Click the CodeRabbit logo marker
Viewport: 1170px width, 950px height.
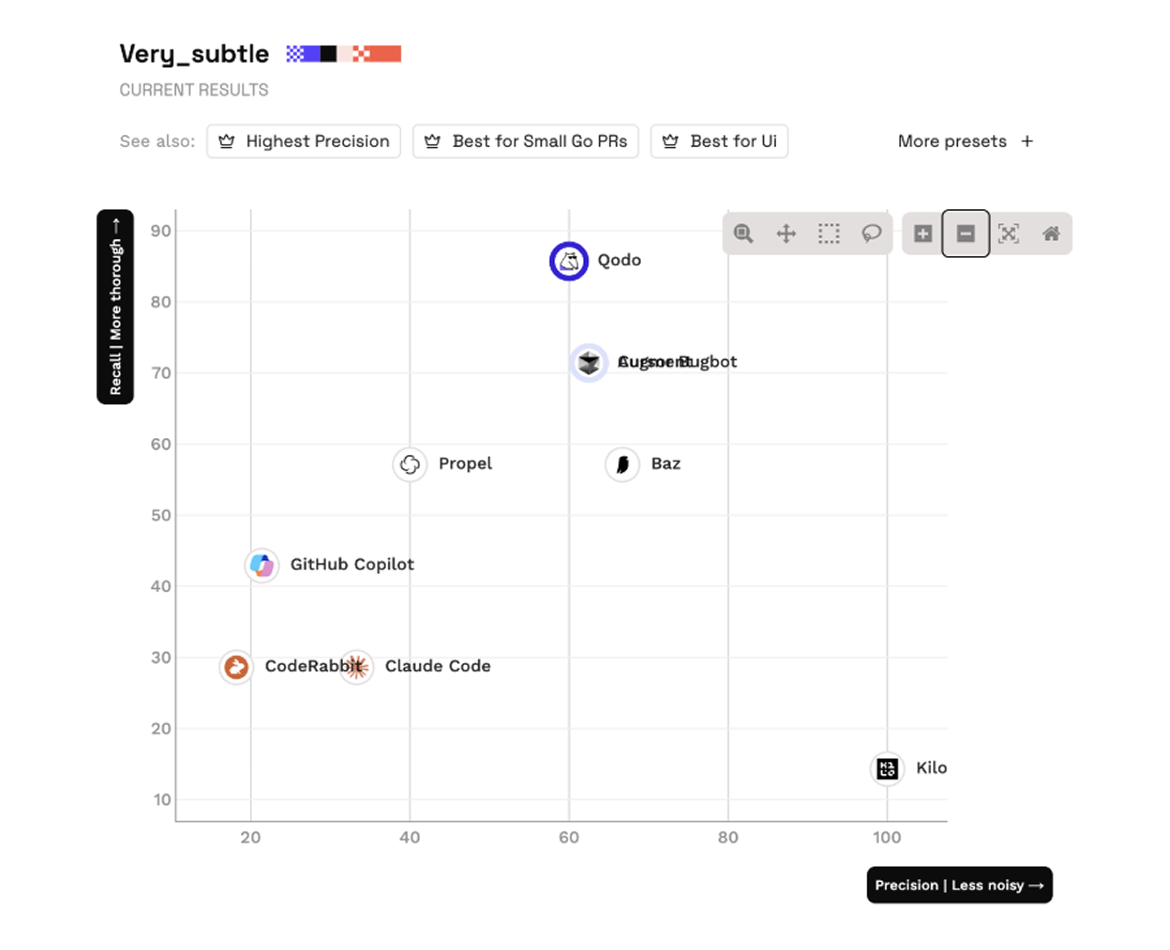pos(236,667)
